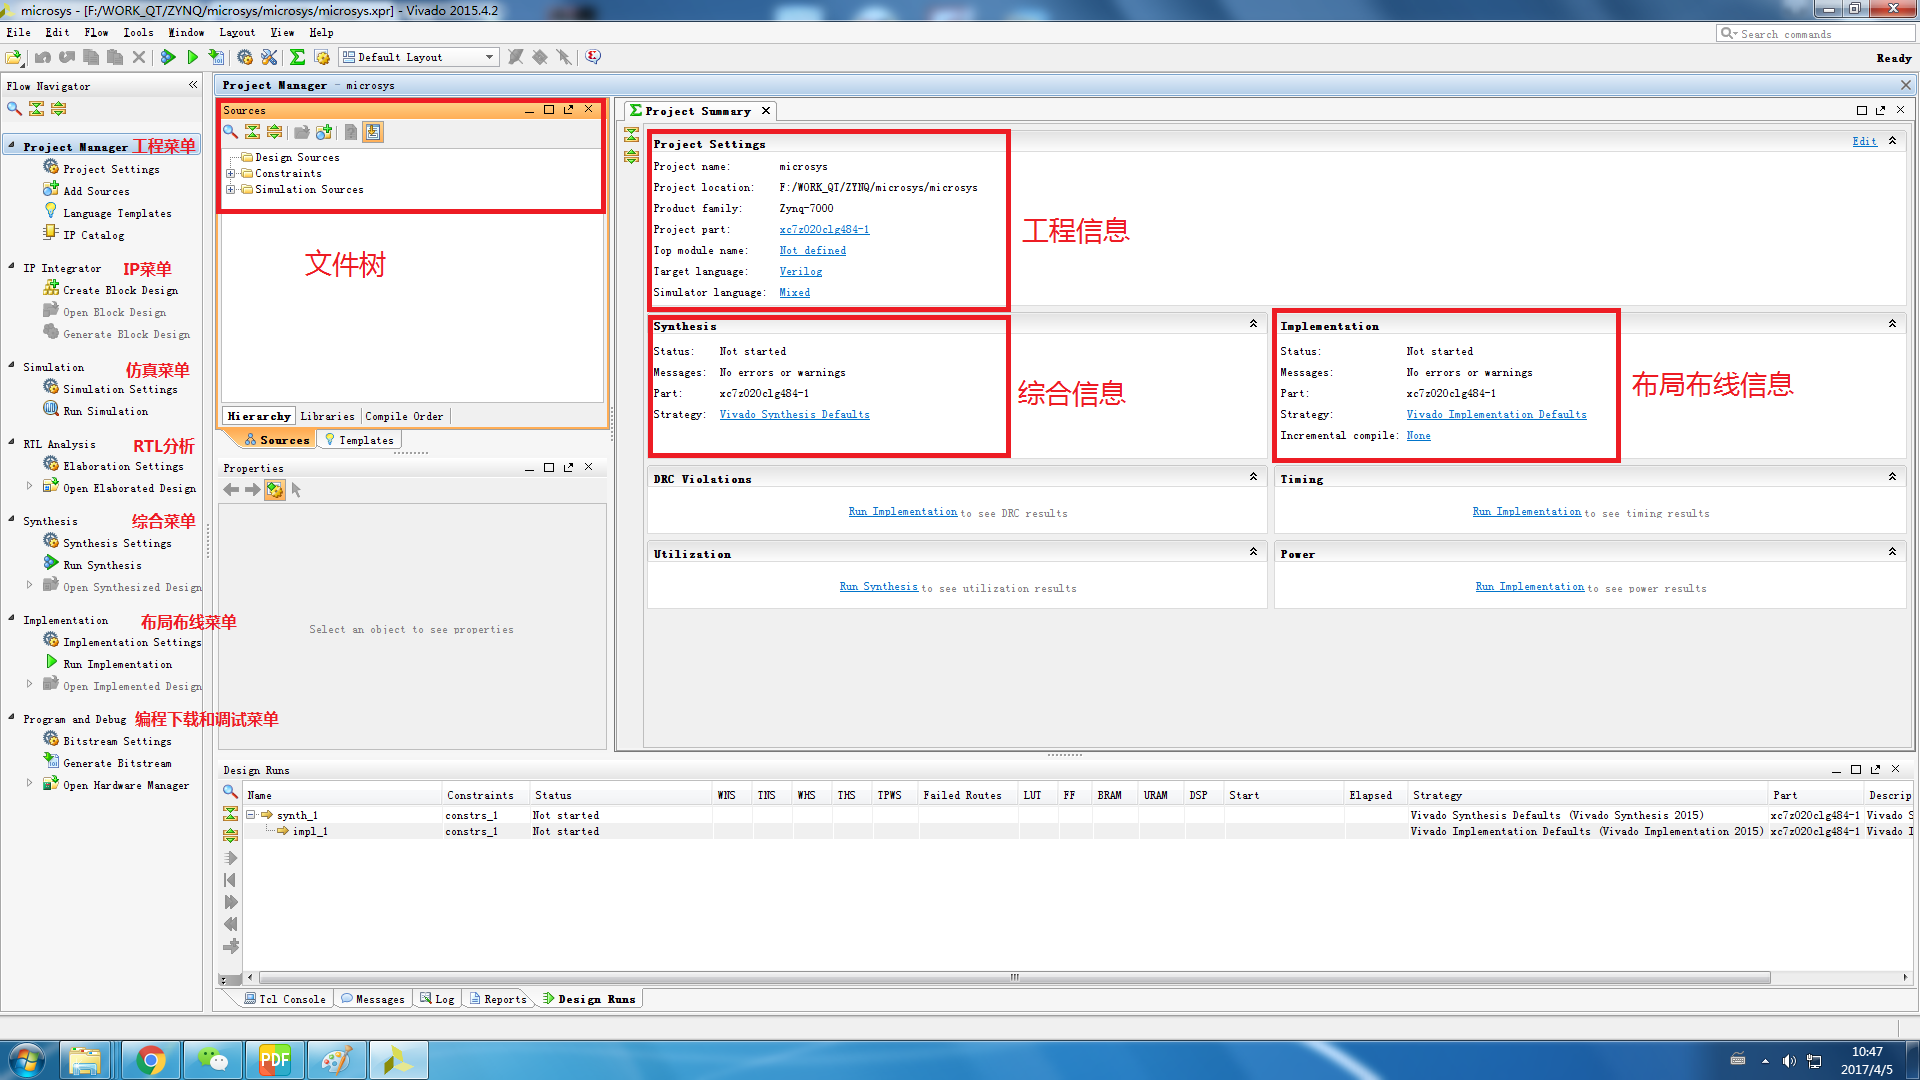Click the Run Synthesis toolbar icon
This screenshot has width=1920, height=1080.
click(x=168, y=57)
